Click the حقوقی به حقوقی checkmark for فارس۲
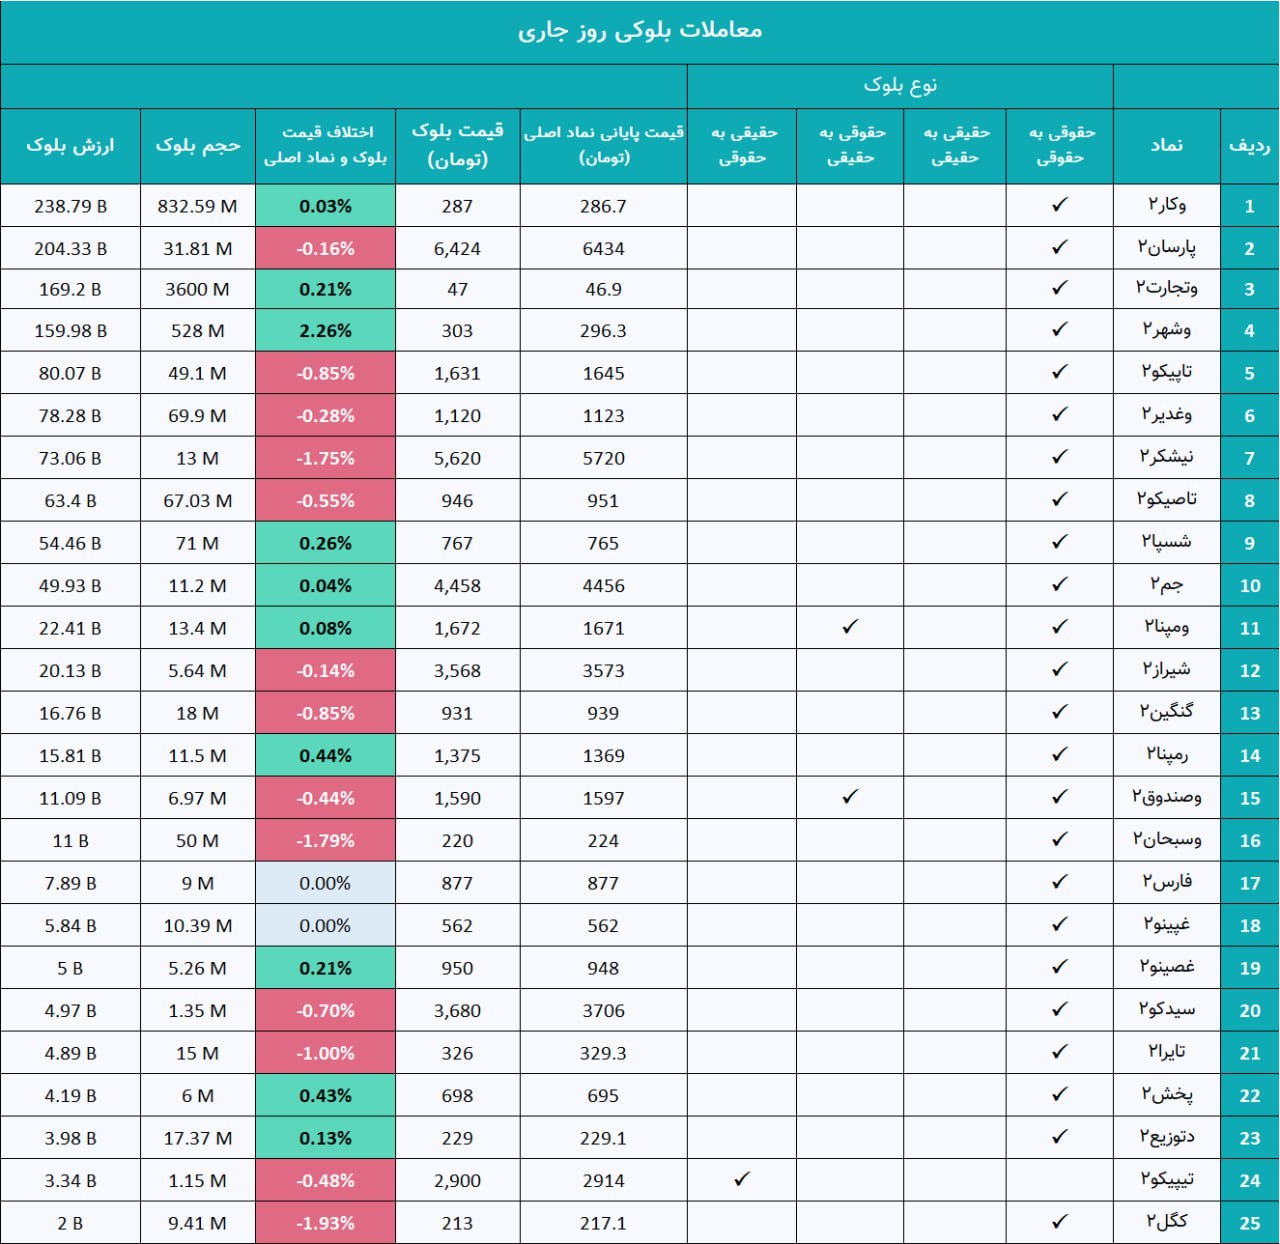This screenshot has height=1244, width=1280. click(1060, 882)
